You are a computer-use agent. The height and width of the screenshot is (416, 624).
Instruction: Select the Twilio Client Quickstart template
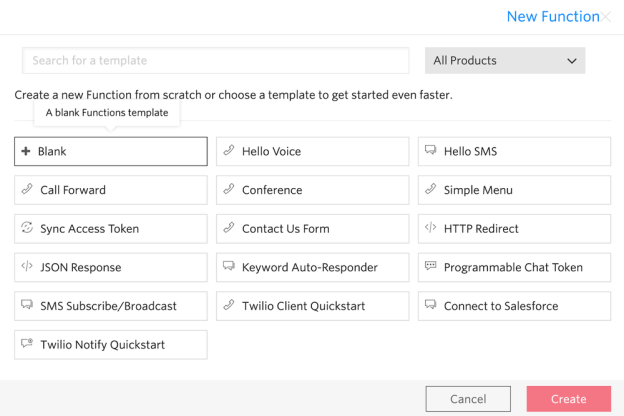pyautogui.click(x=312, y=306)
